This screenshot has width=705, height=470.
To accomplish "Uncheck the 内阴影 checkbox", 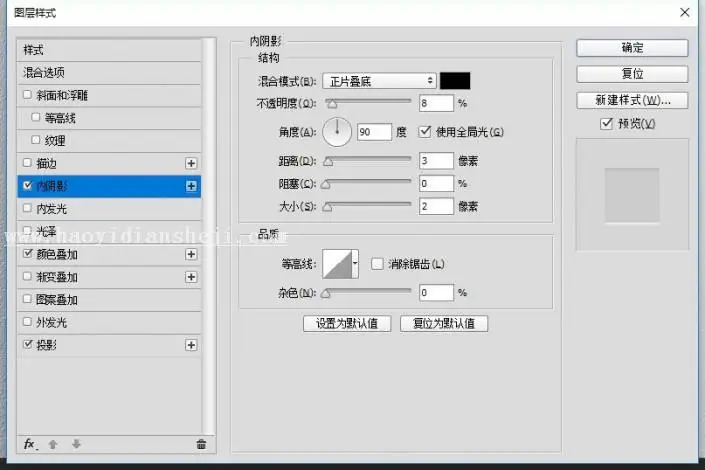I will (x=27, y=185).
